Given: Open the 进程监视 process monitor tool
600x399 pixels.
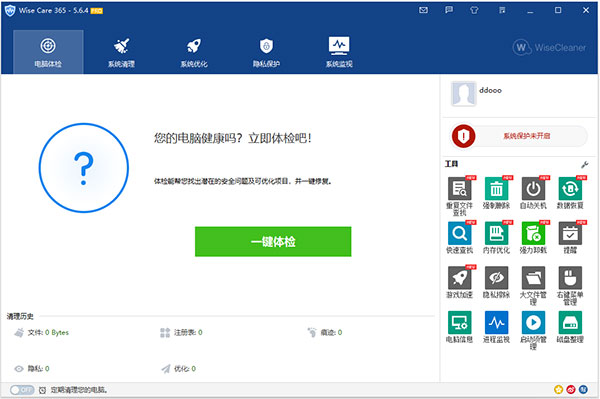Looking at the screenshot, I should [496, 322].
